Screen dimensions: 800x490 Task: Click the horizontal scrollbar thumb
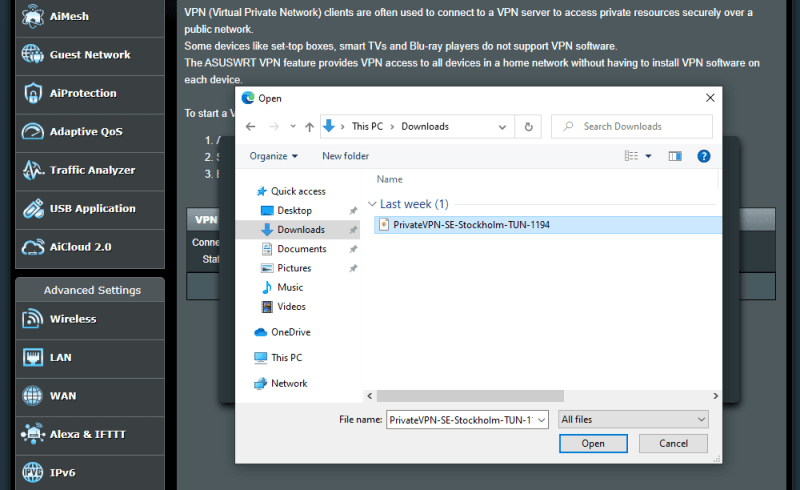(x=470, y=396)
